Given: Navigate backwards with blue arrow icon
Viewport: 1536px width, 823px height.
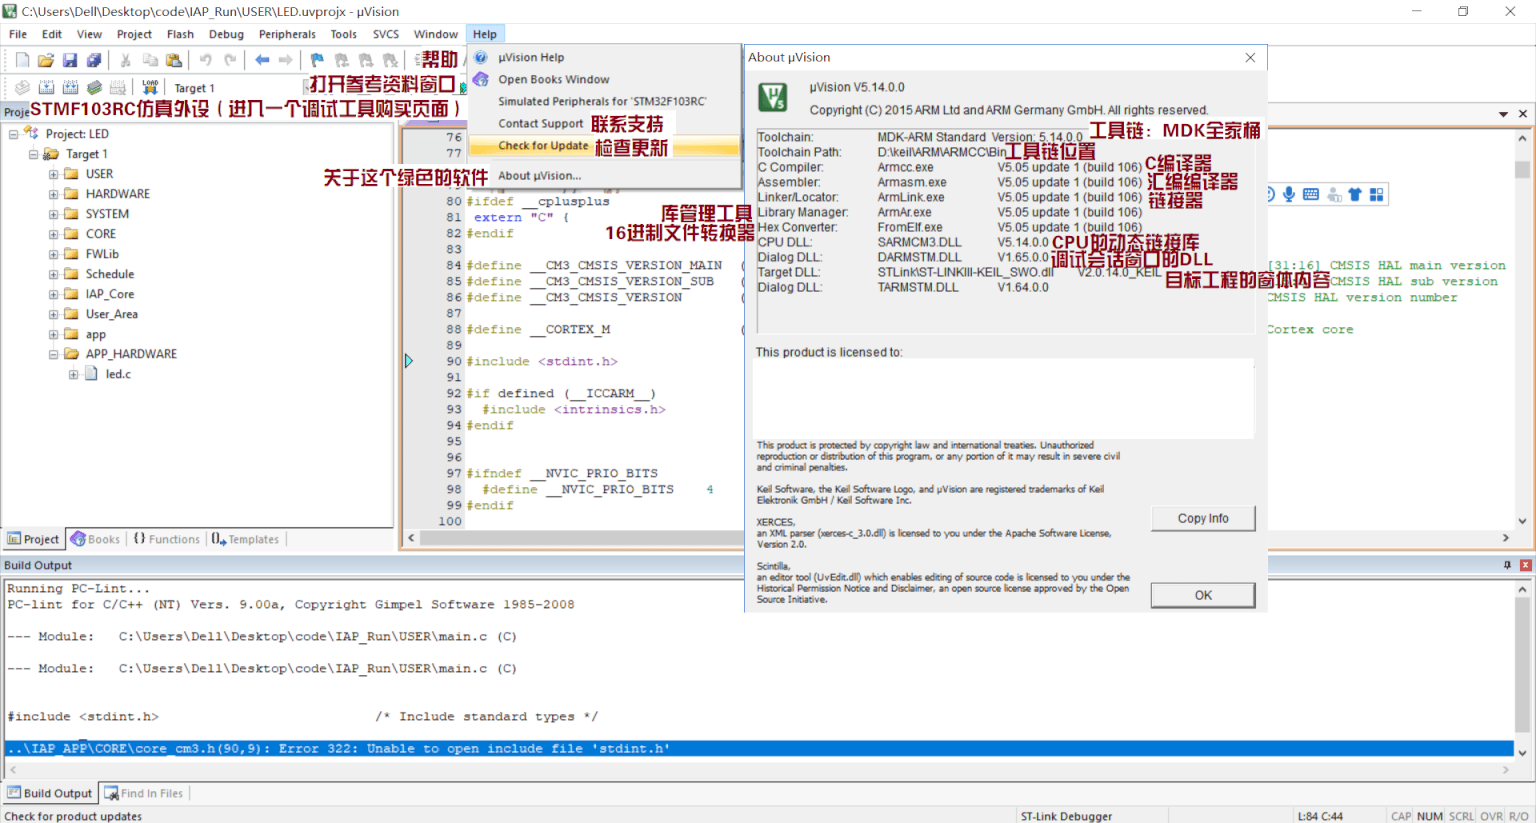Looking at the screenshot, I should click(x=262, y=61).
